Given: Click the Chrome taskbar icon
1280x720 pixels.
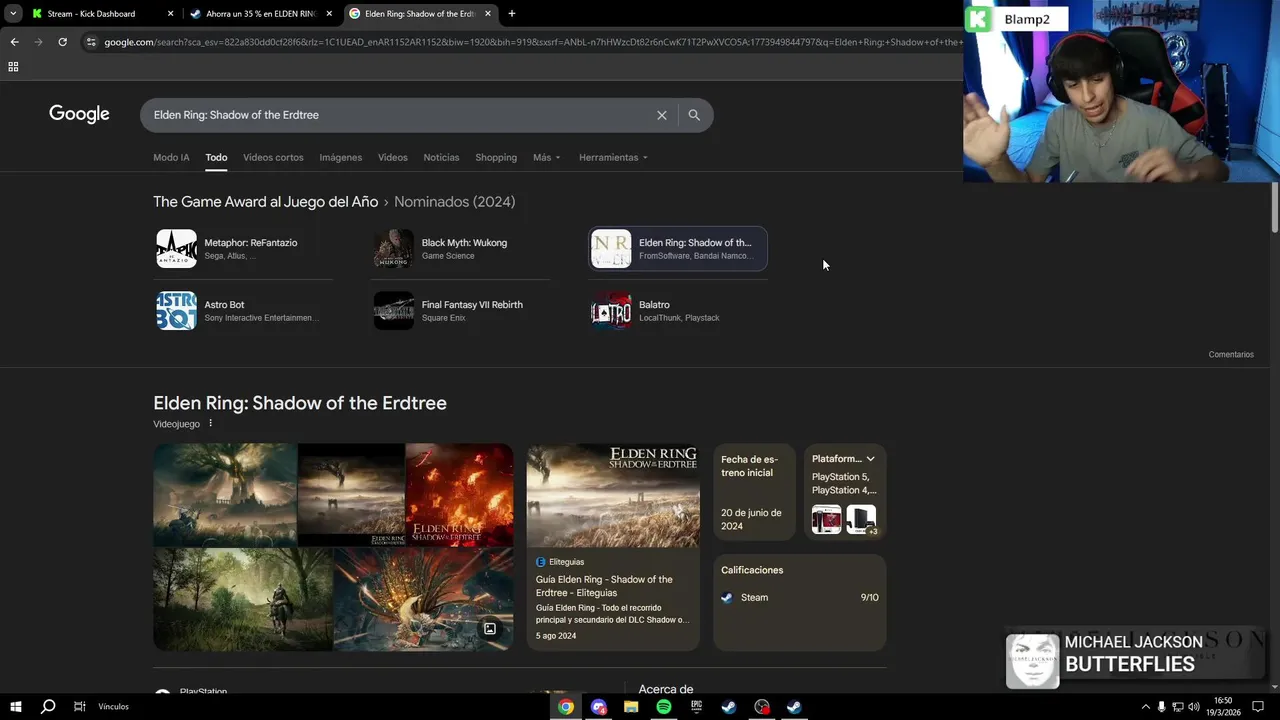Looking at the screenshot, I should (x=566, y=707).
